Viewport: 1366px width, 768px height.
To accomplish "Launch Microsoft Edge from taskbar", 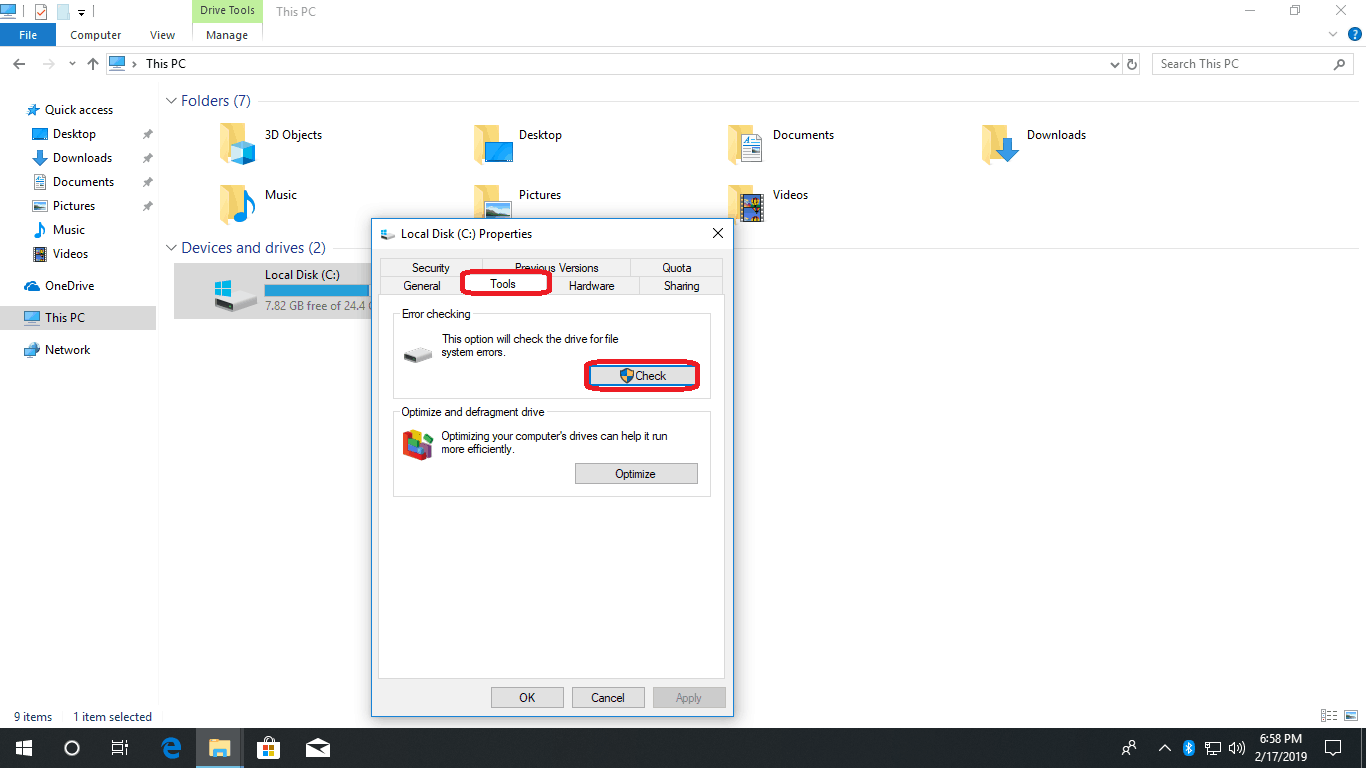I will tap(171, 748).
